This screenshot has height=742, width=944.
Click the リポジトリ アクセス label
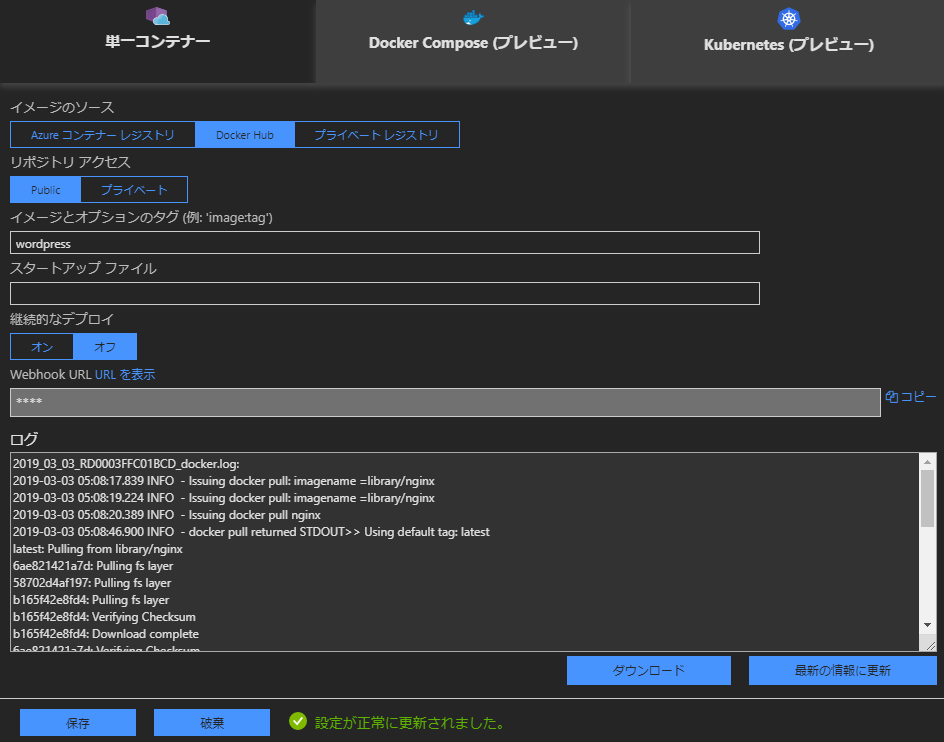pyautogui.click(x=70, y=162)
